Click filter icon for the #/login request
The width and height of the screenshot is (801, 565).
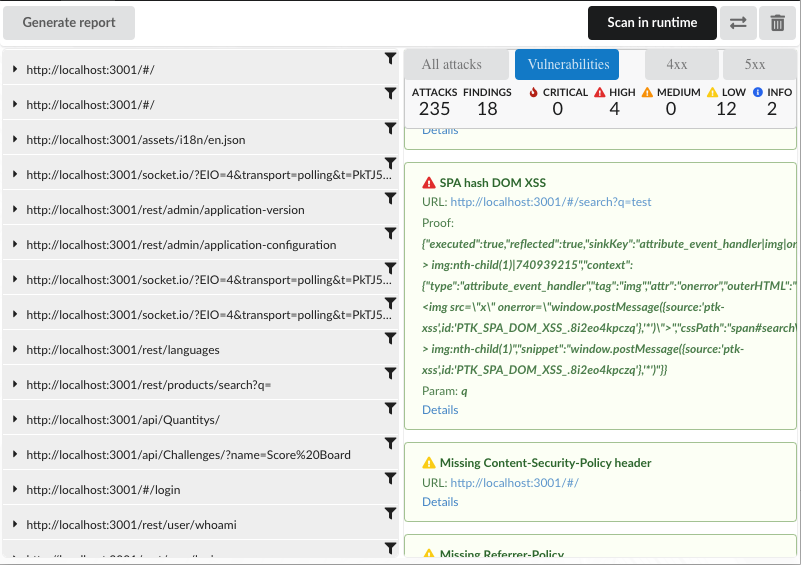(x=390, y=479)
